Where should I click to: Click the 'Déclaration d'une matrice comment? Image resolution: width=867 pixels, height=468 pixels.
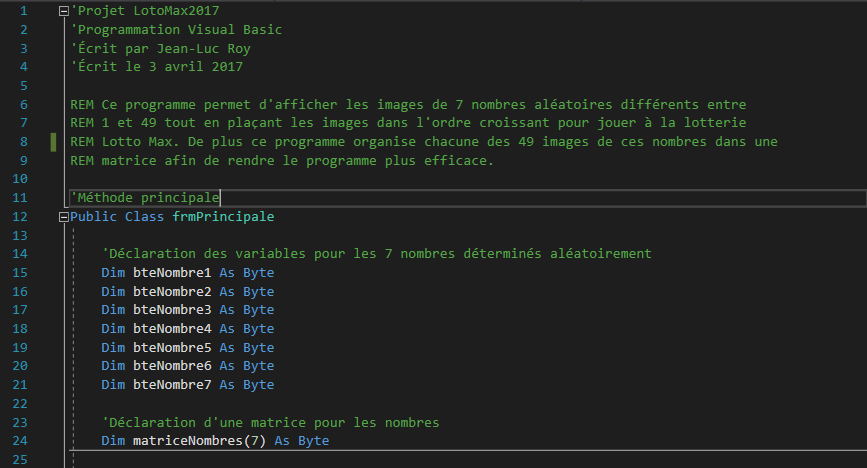270,423
